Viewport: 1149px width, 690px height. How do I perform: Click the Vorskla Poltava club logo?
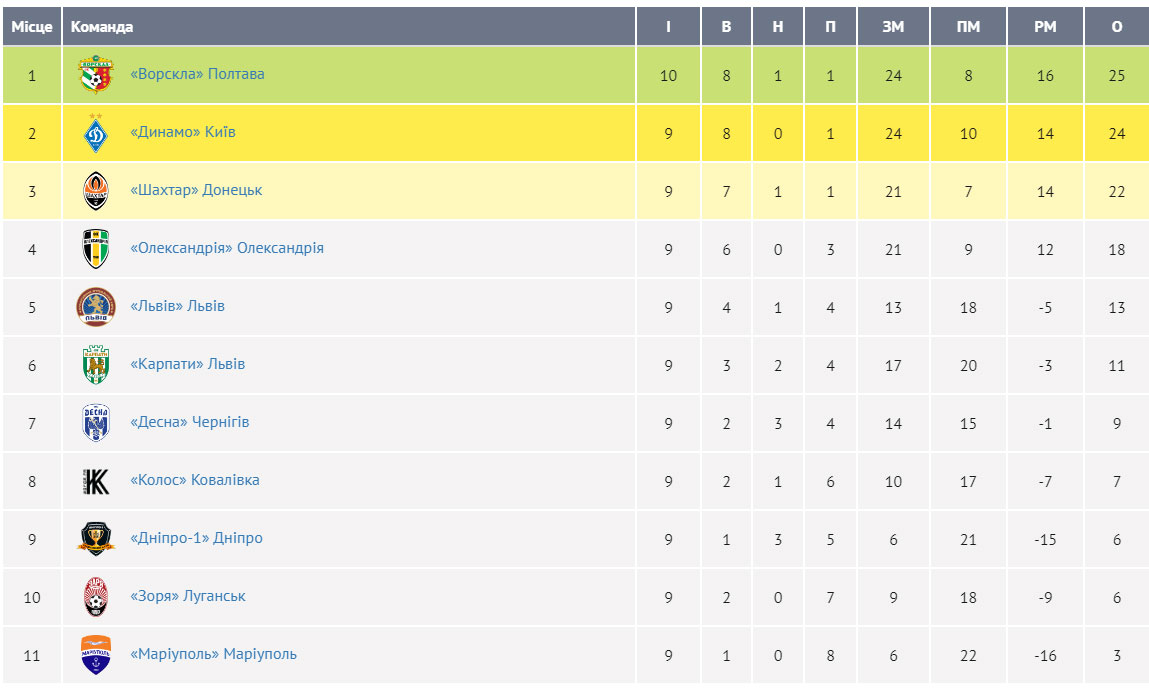tap(96, 75)
